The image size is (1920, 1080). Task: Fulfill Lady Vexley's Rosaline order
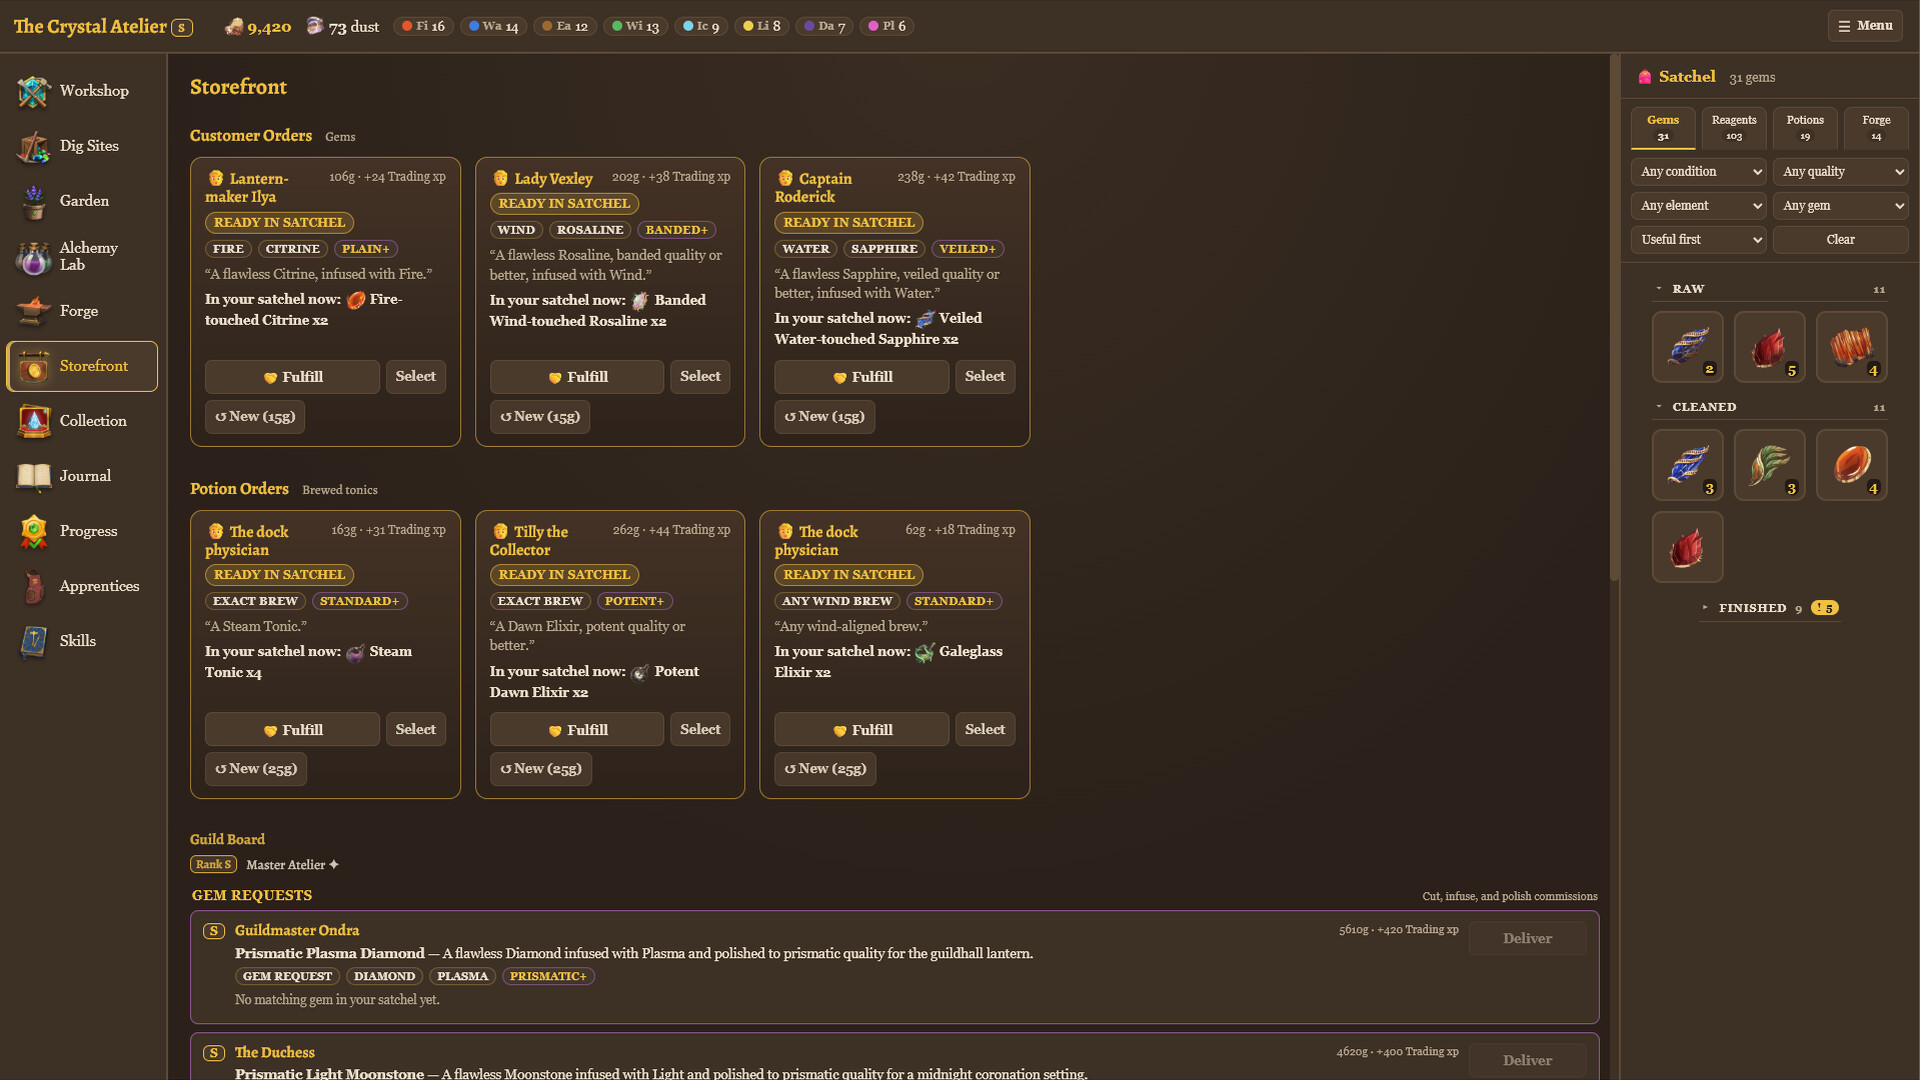tap(577, 377)
